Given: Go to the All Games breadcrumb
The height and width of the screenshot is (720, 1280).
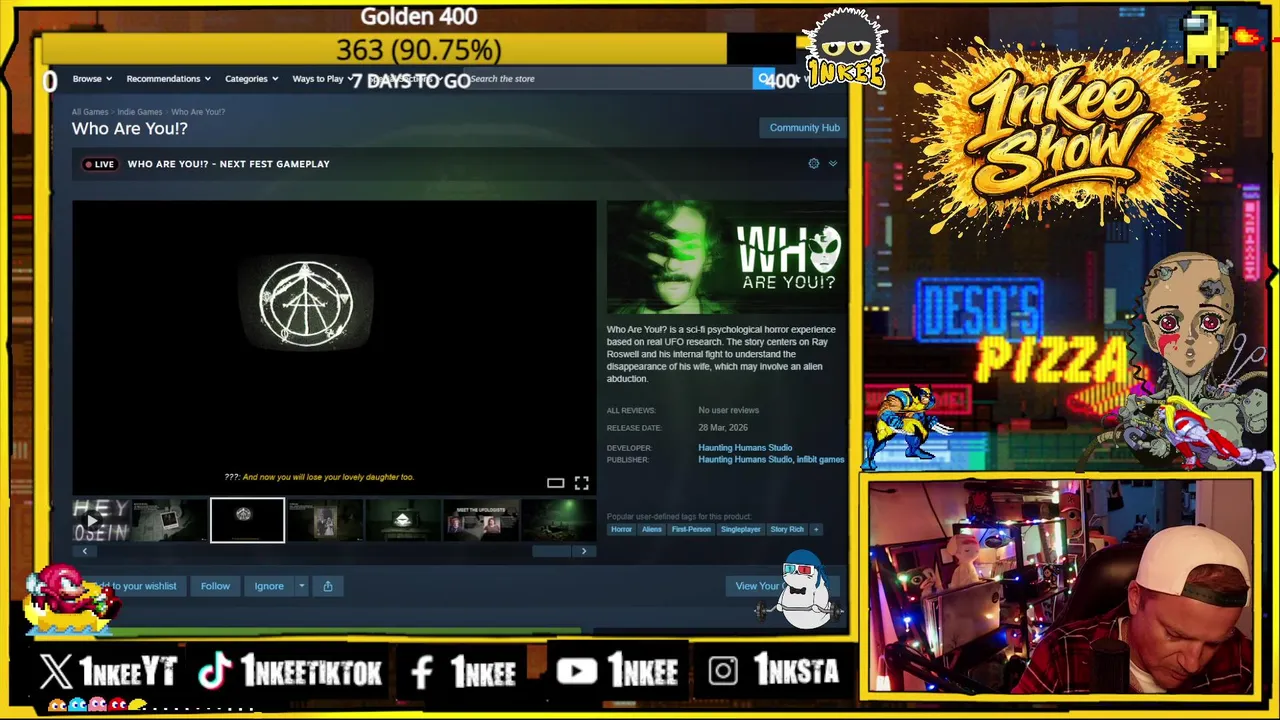Looking at the screenshot, I should pyautogui.click(x=90, y=112).
